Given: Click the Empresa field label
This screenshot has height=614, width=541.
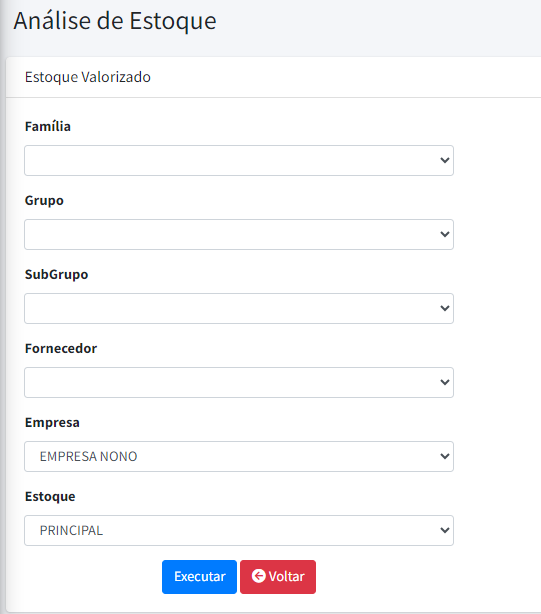Looking at the screenshot, I should pos(52,423).
